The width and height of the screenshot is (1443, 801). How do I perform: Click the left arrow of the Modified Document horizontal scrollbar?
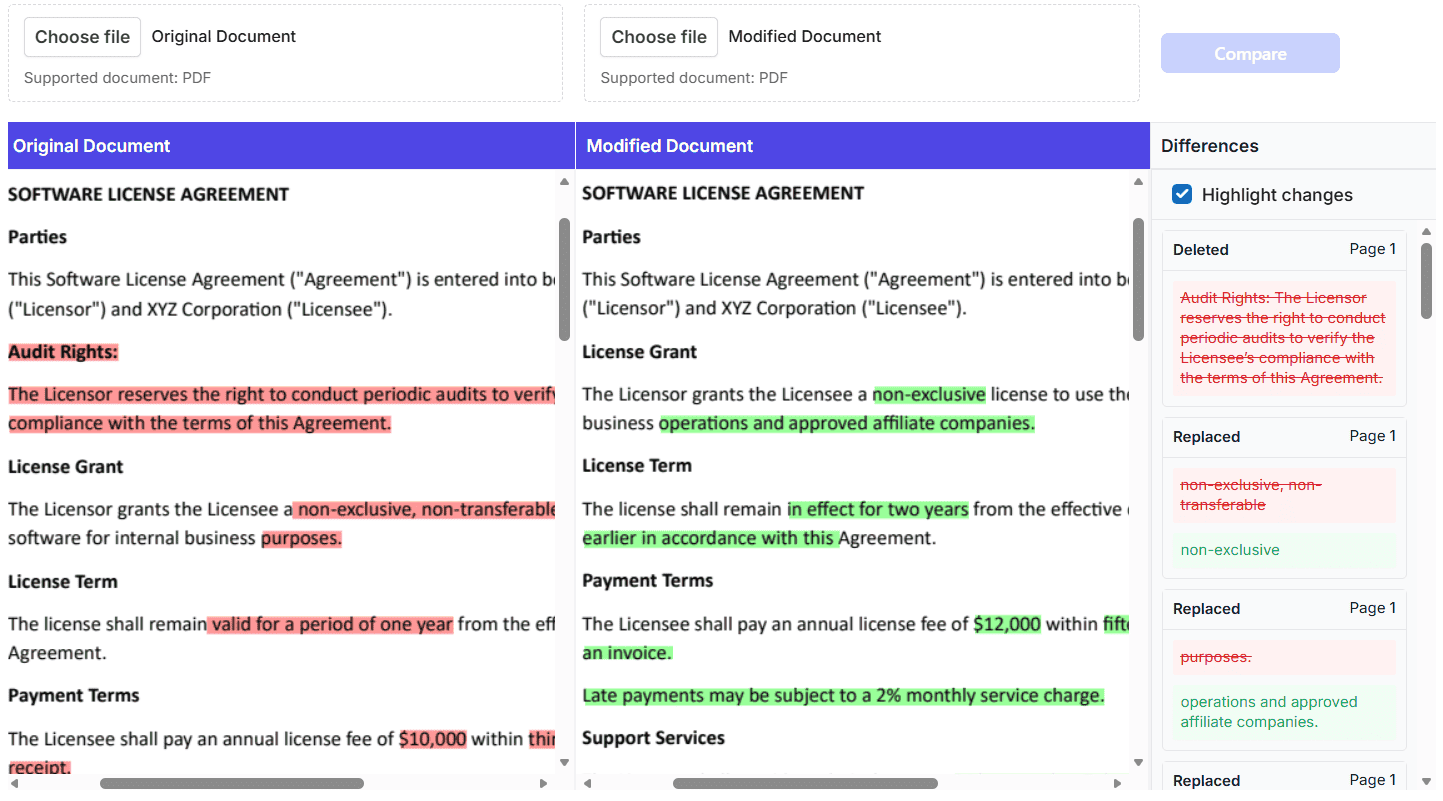point(589,783)
